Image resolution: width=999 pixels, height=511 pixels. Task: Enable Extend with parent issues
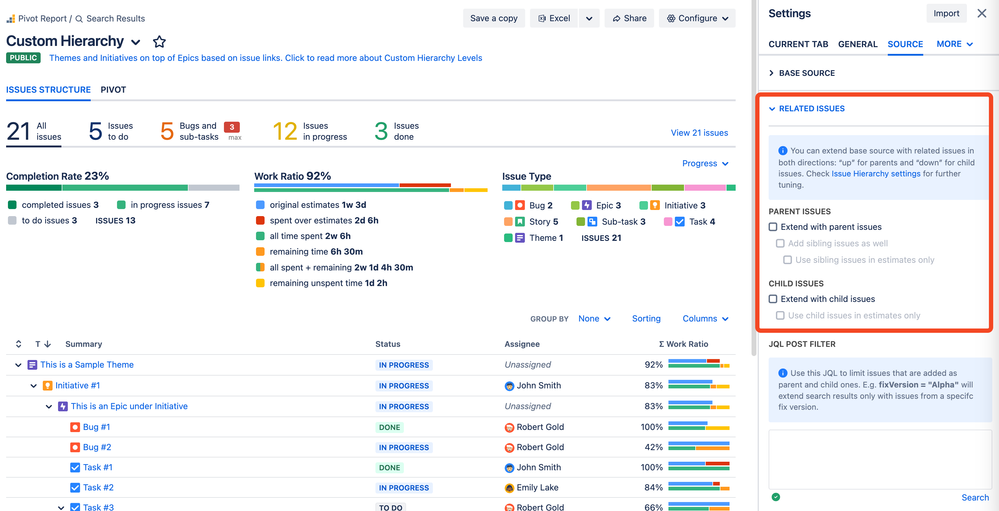click(773, 227)
